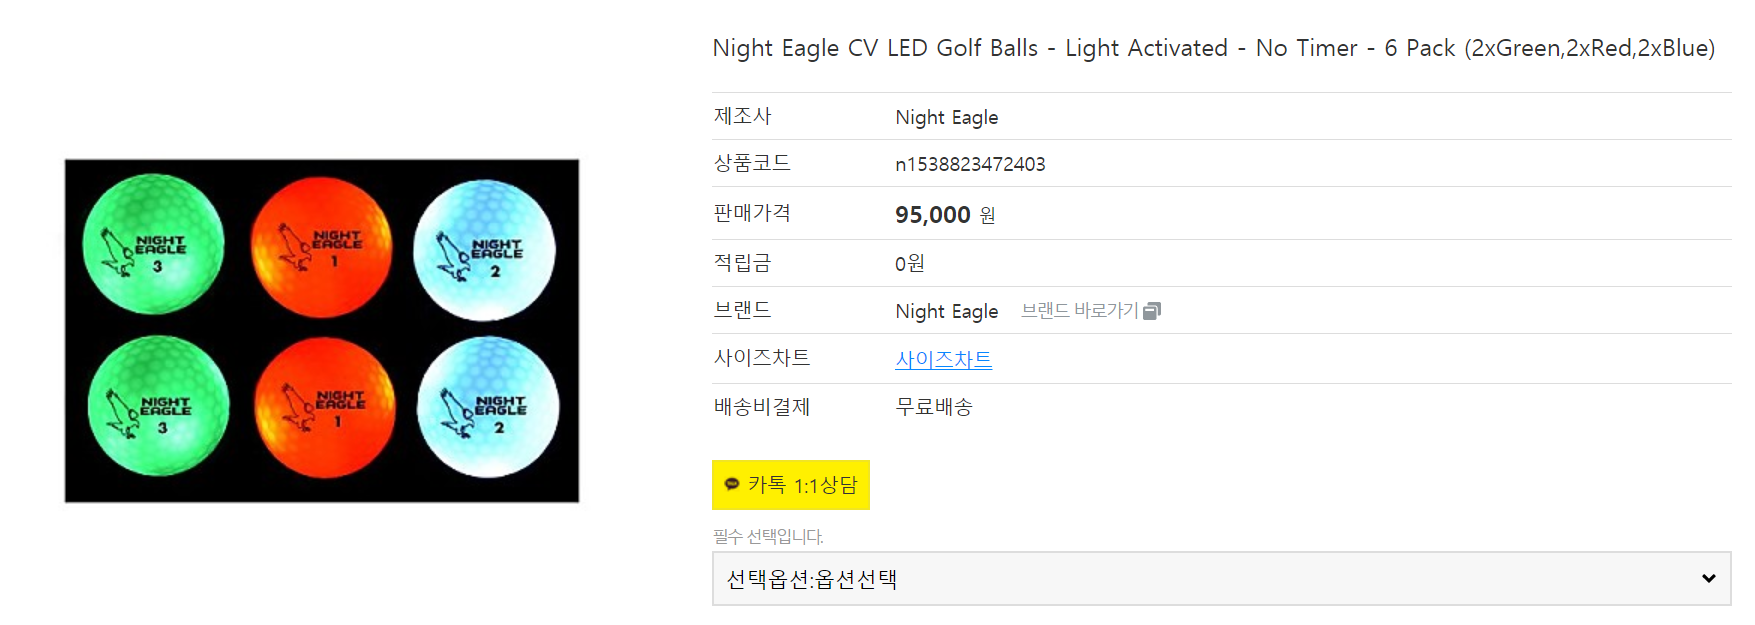
Task: Click the upper blue ball numbered 2
Action: [485, 251]
